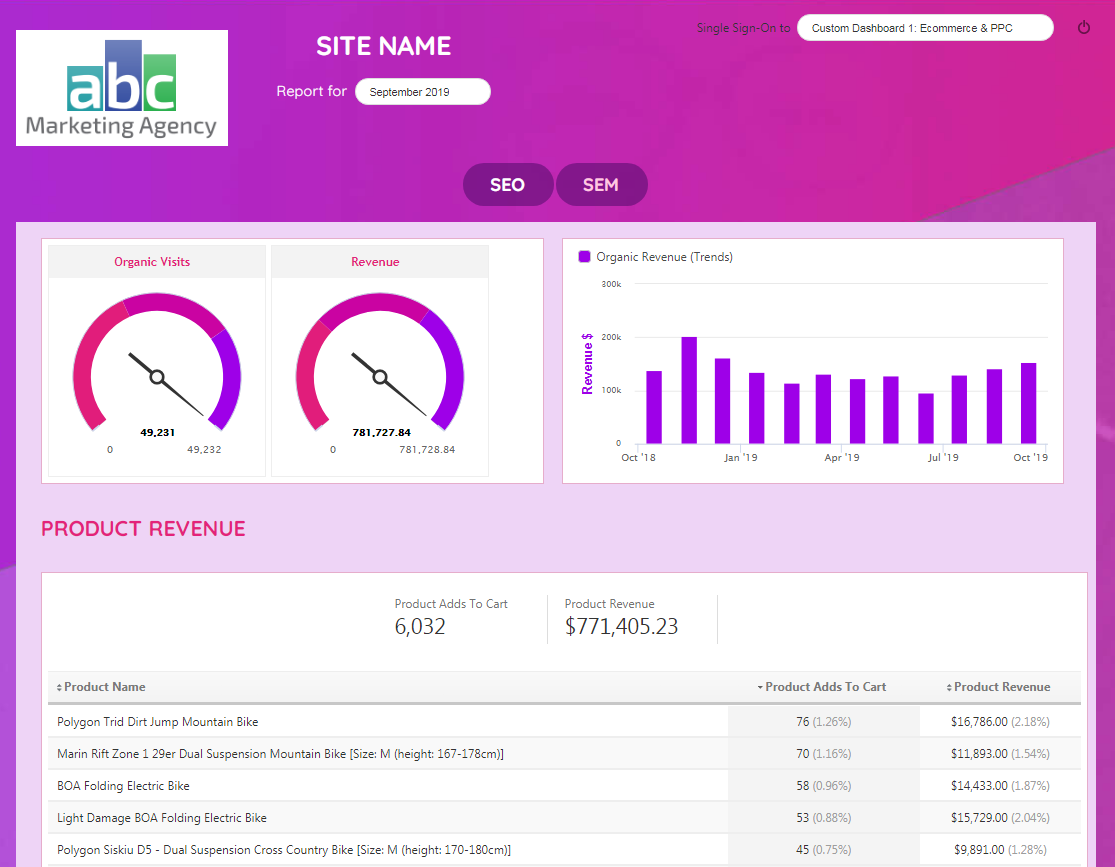
Task: Sort by Product Adds To Cart column
Action: [x=824, y=687]
